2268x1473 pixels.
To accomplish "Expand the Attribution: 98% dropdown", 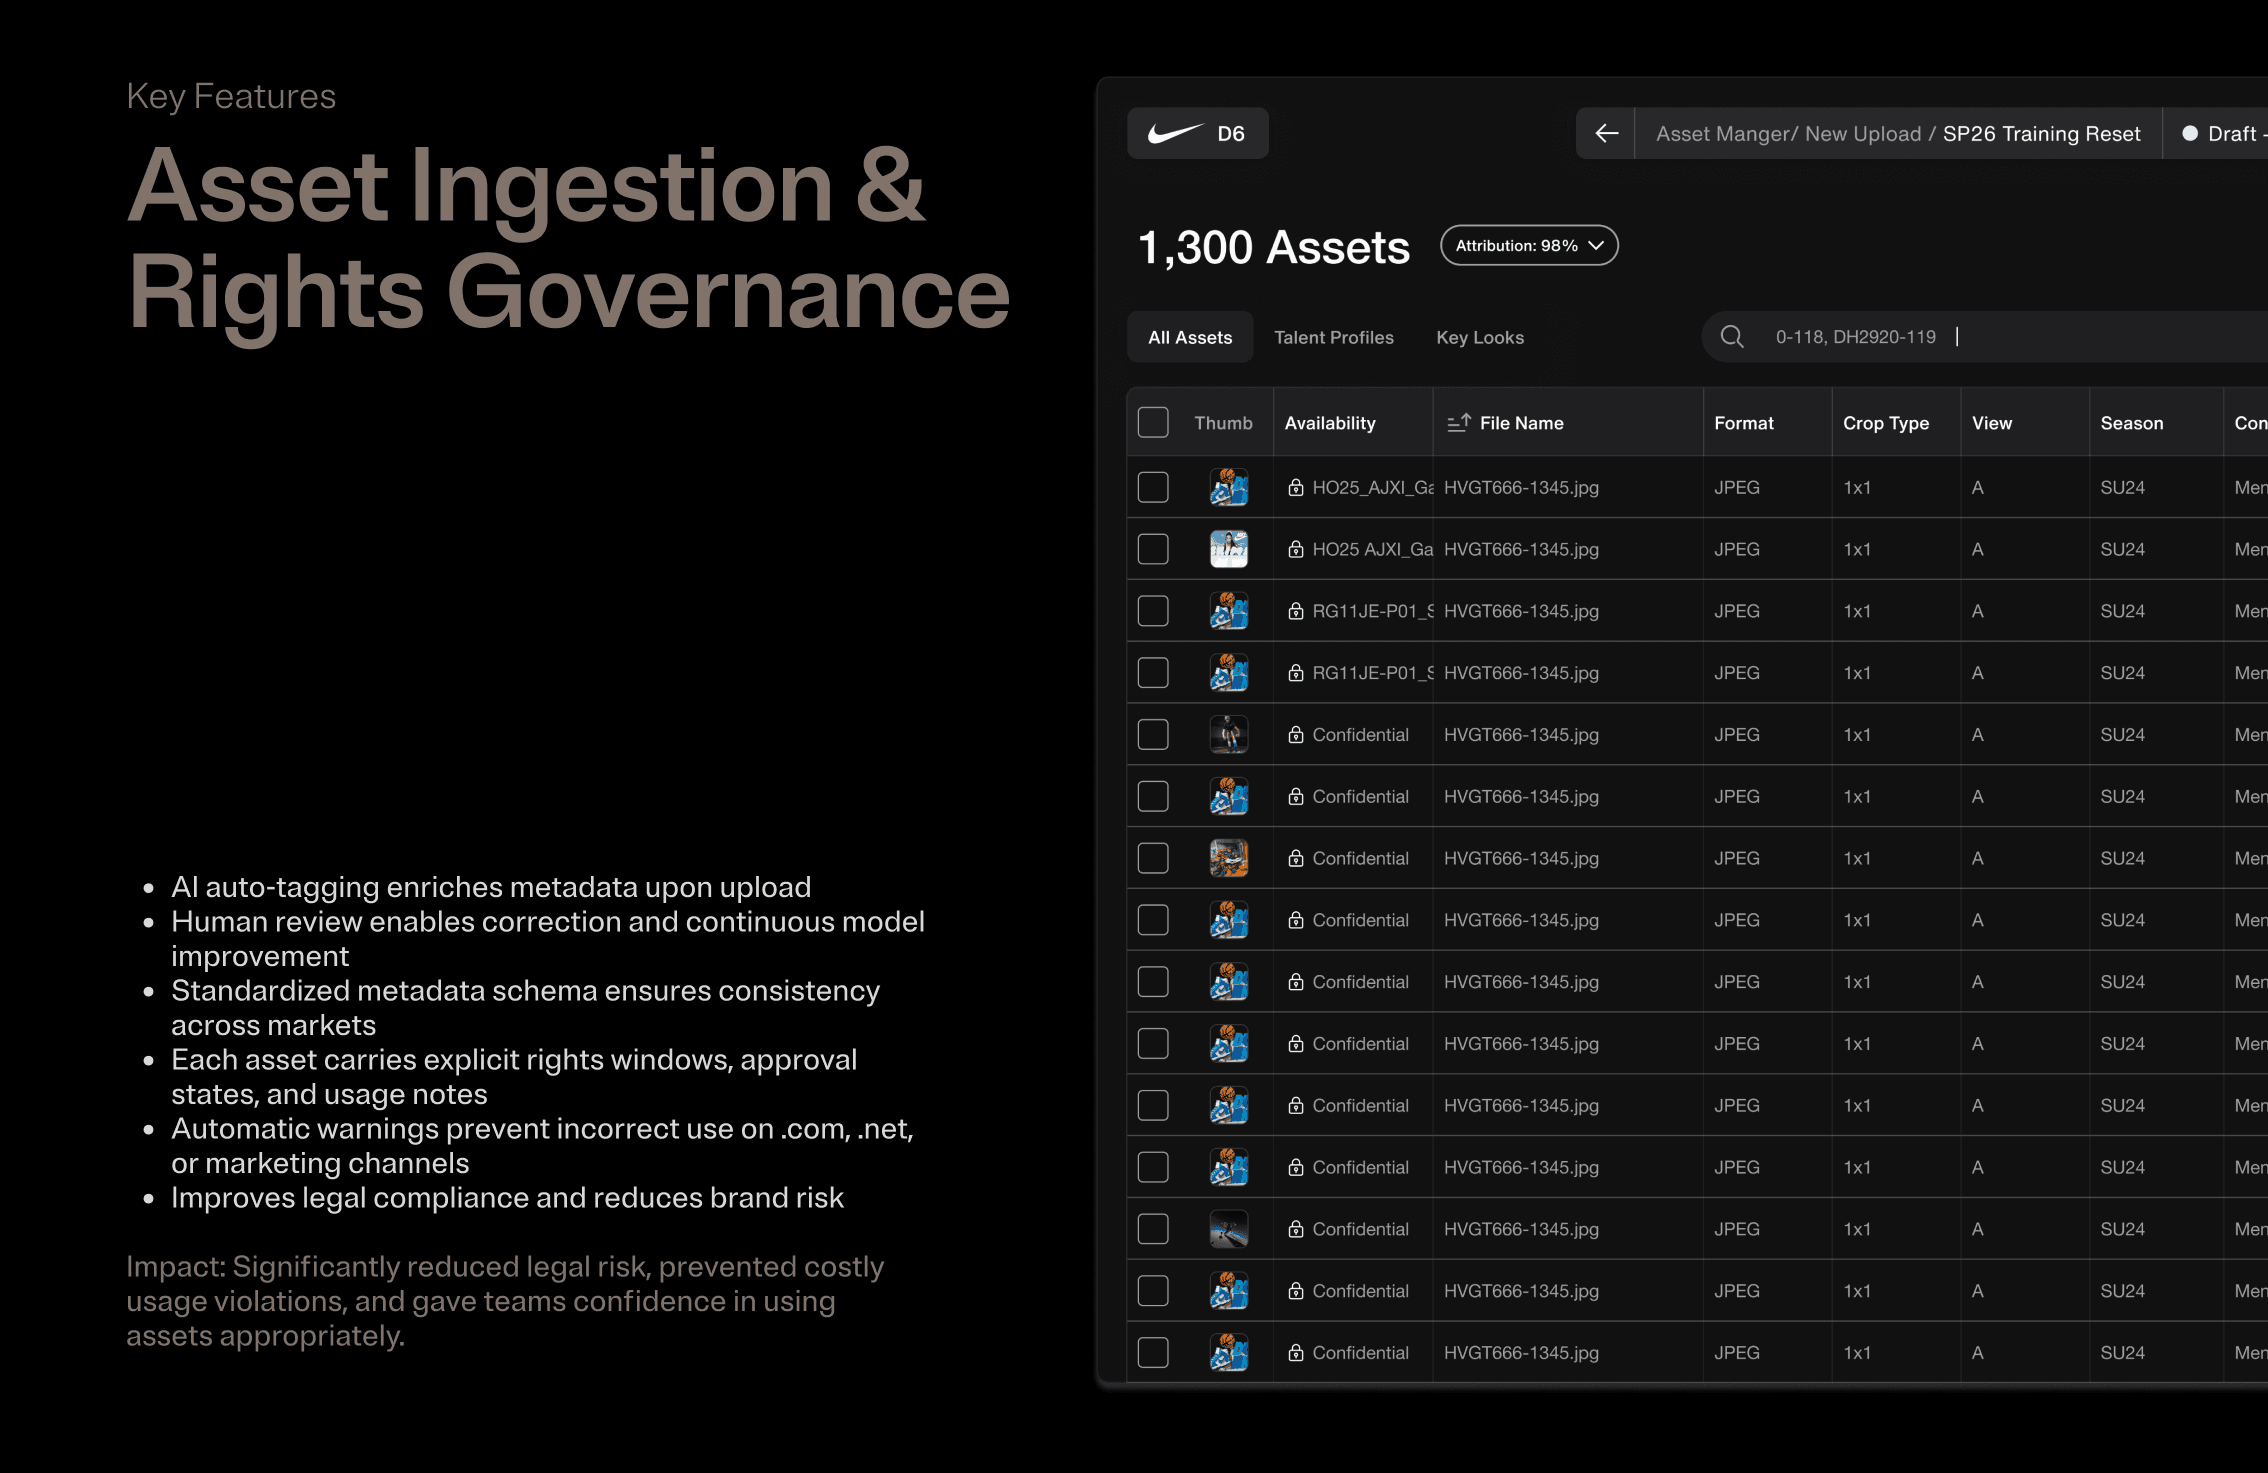I will tap(1529, 246).
